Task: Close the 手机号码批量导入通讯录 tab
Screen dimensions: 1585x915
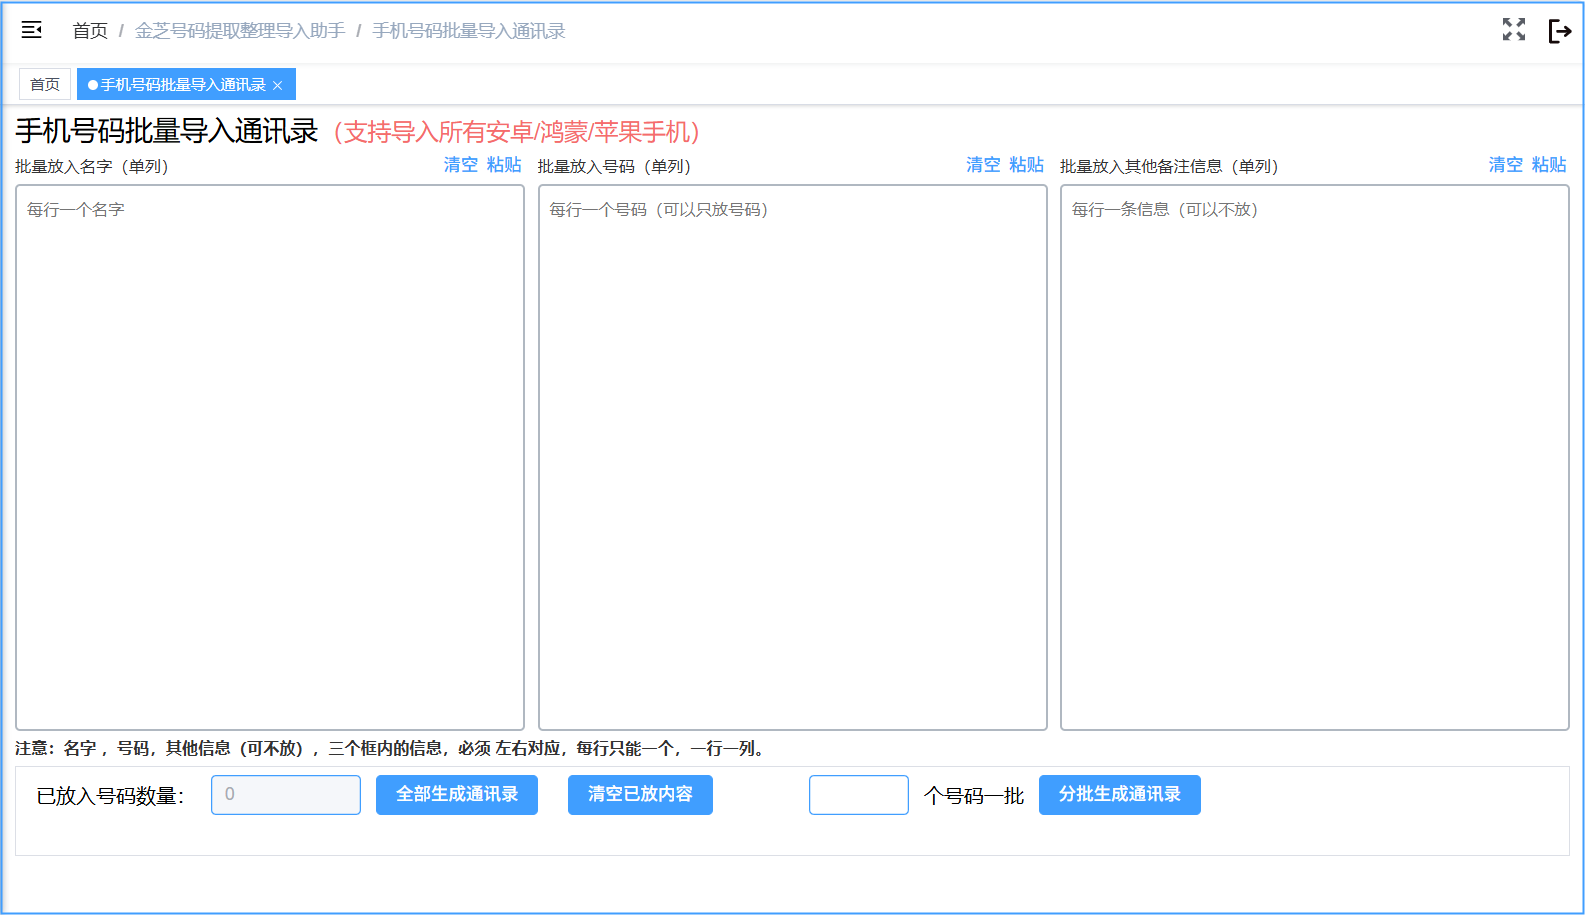Action: 278,86
